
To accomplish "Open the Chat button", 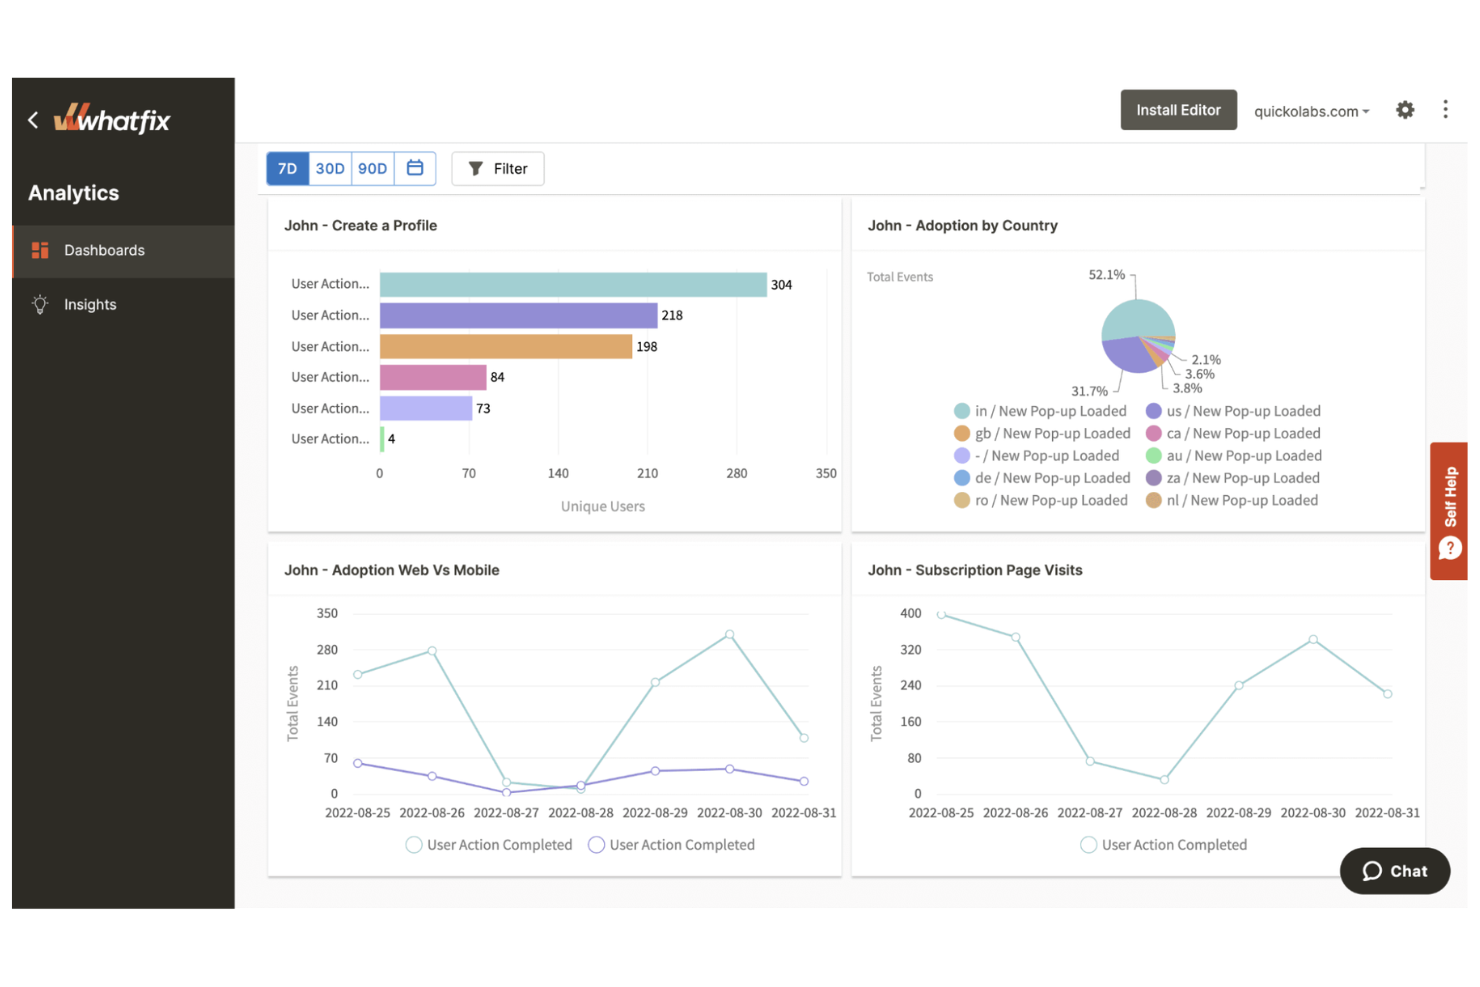I will (x=1394, y=871).
